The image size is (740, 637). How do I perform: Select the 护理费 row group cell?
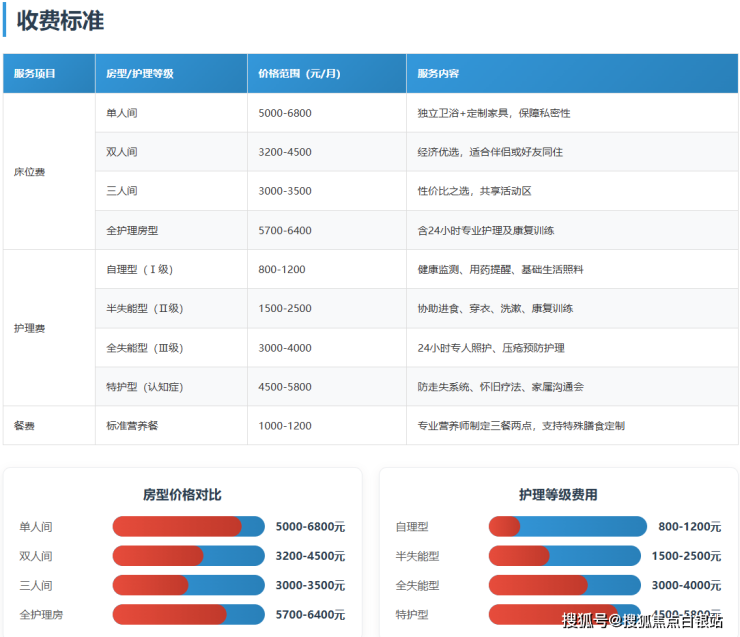pyautogui.click(x=30, y=328)
